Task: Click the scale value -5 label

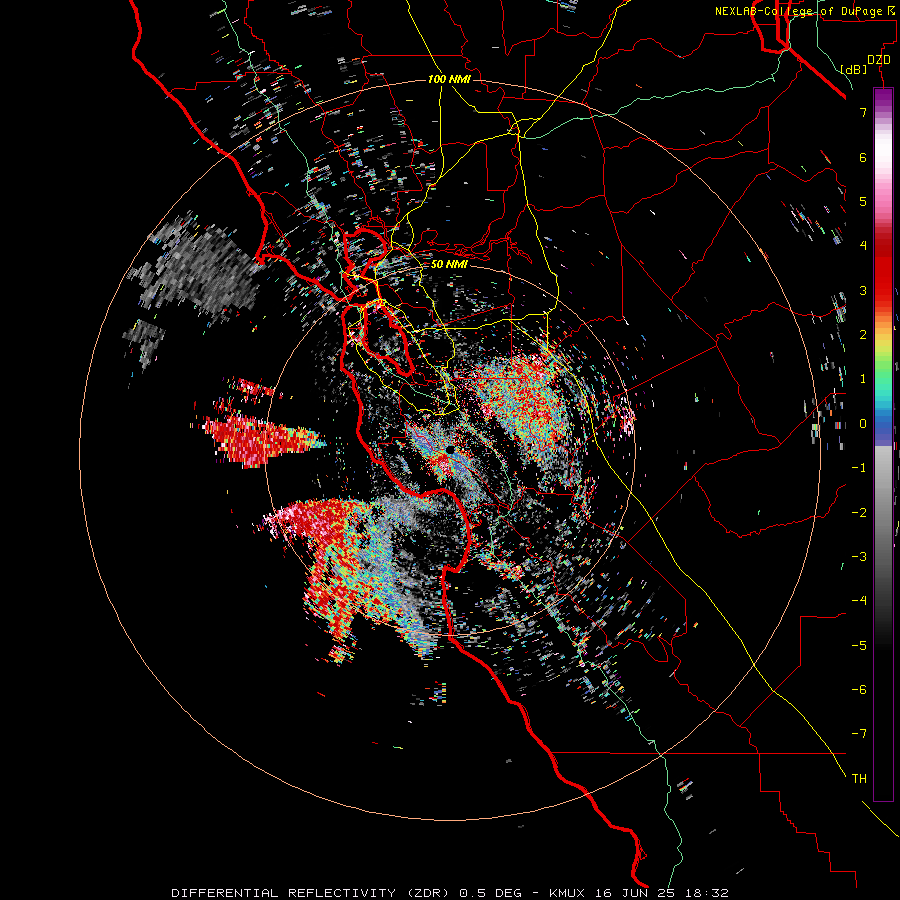Action: pyautogui.click(x=859, y=646)
